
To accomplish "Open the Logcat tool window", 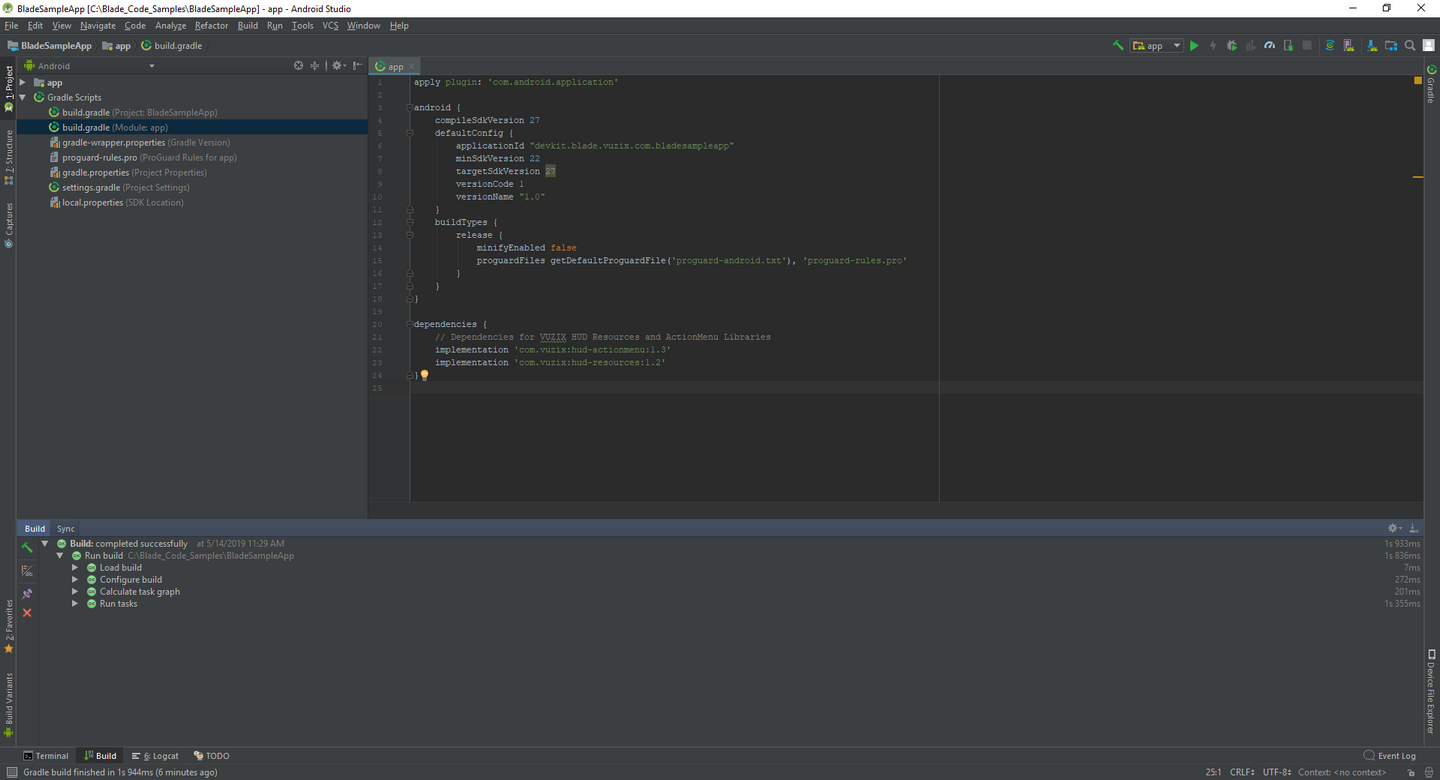I will tap(155, 756).
